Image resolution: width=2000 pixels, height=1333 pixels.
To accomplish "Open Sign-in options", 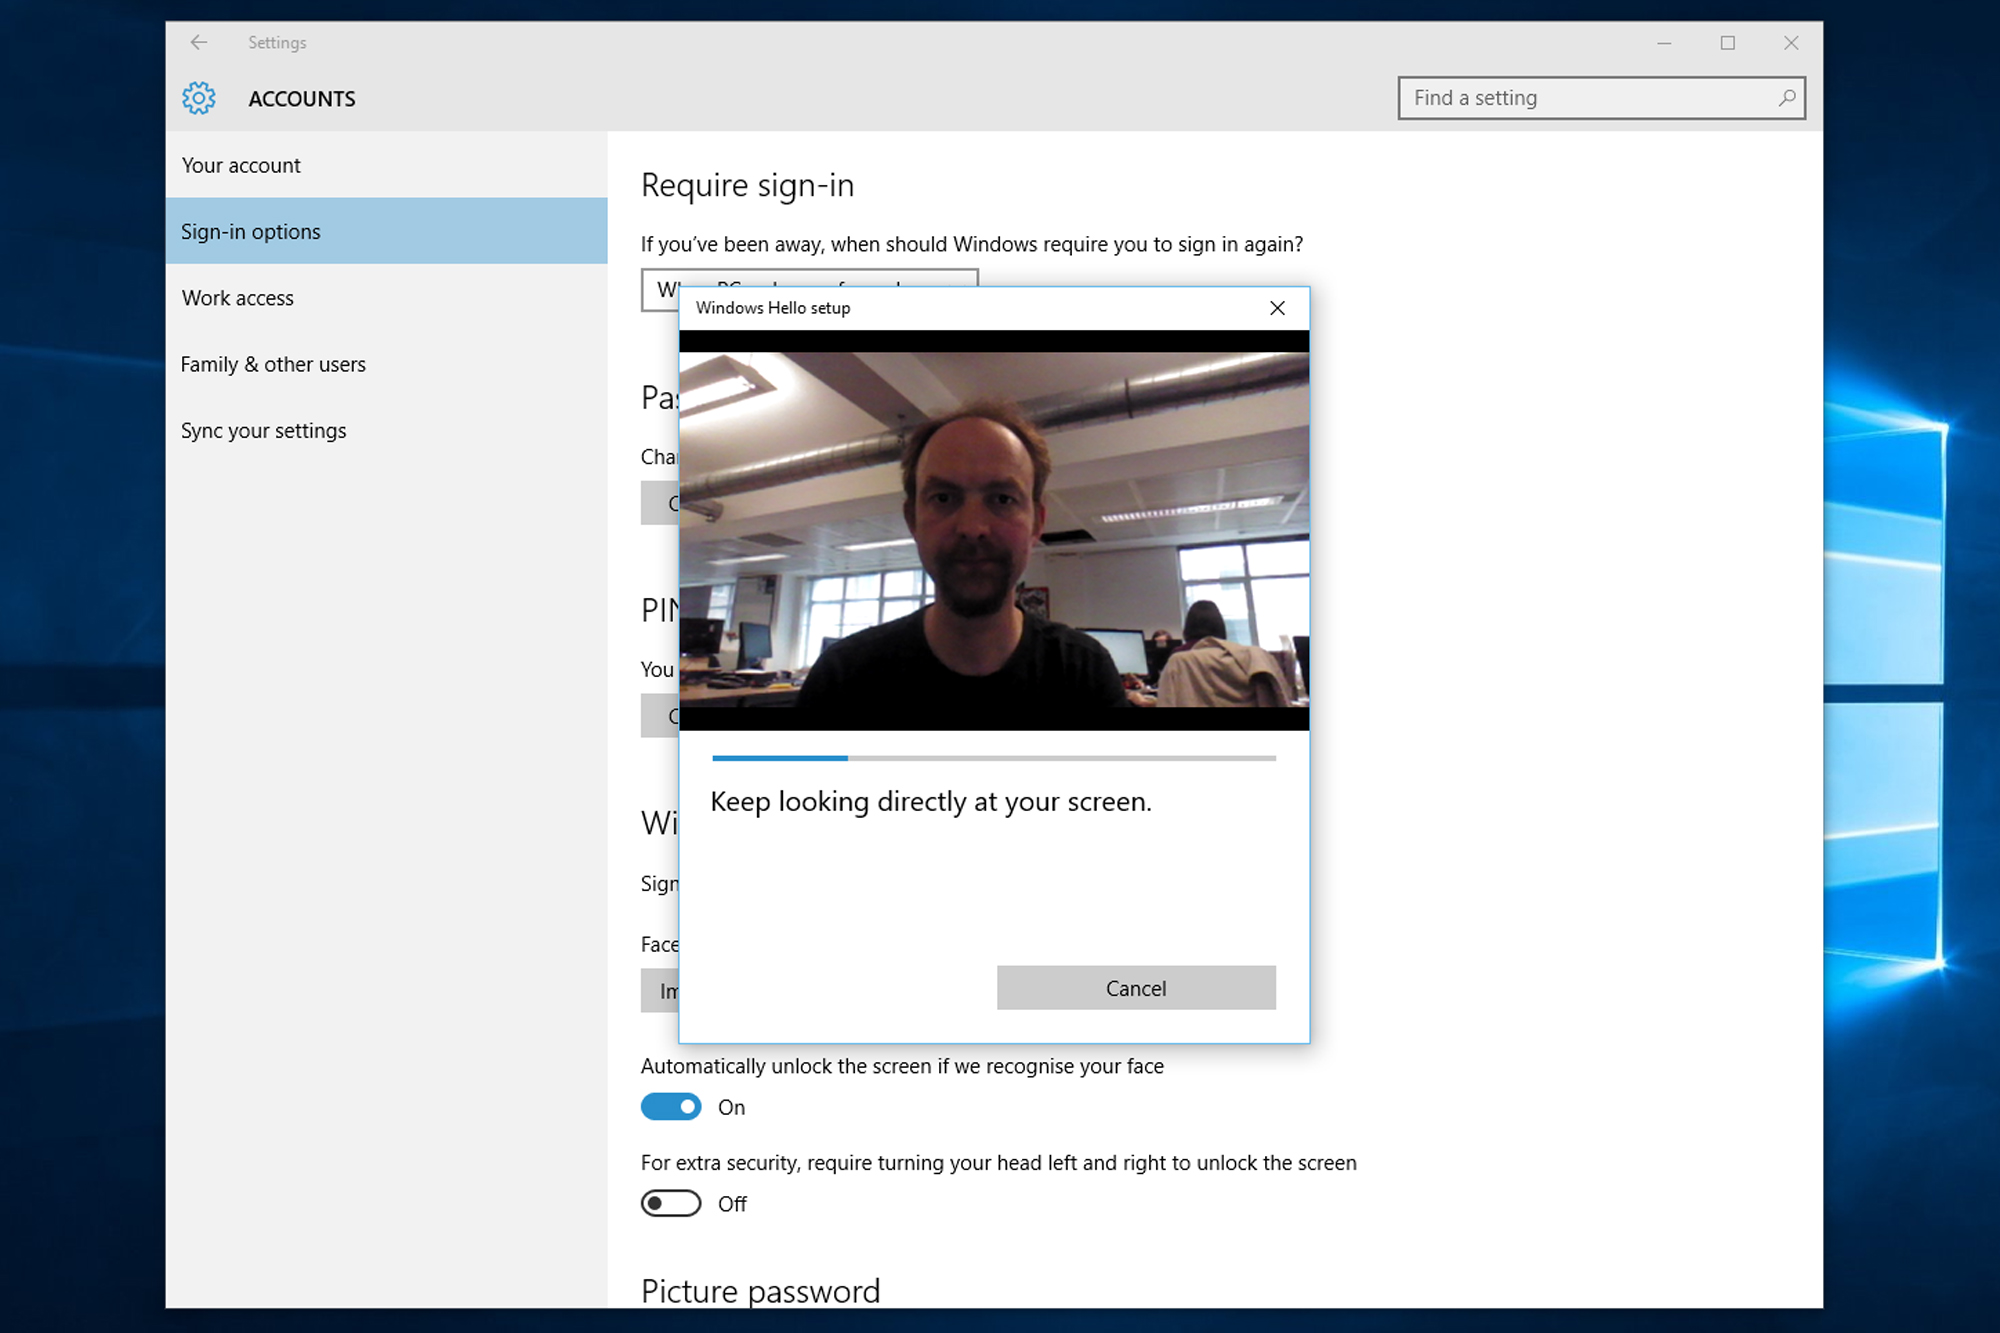I will point(251,231).
